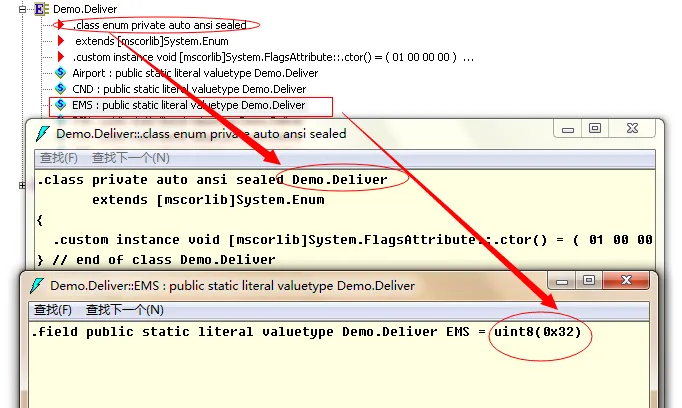Maximize the Demo.Deliver::EMS window
This screenshot has width=682, height=408.
[x=589, y=281]
